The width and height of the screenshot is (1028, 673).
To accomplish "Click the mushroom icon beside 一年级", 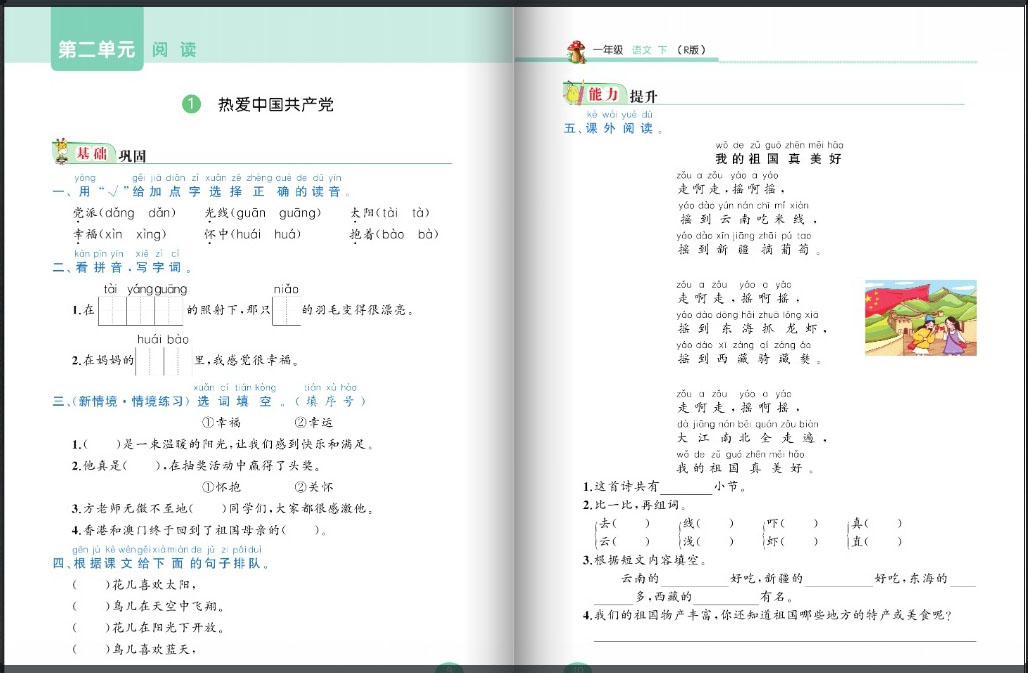I will (576, 51).
